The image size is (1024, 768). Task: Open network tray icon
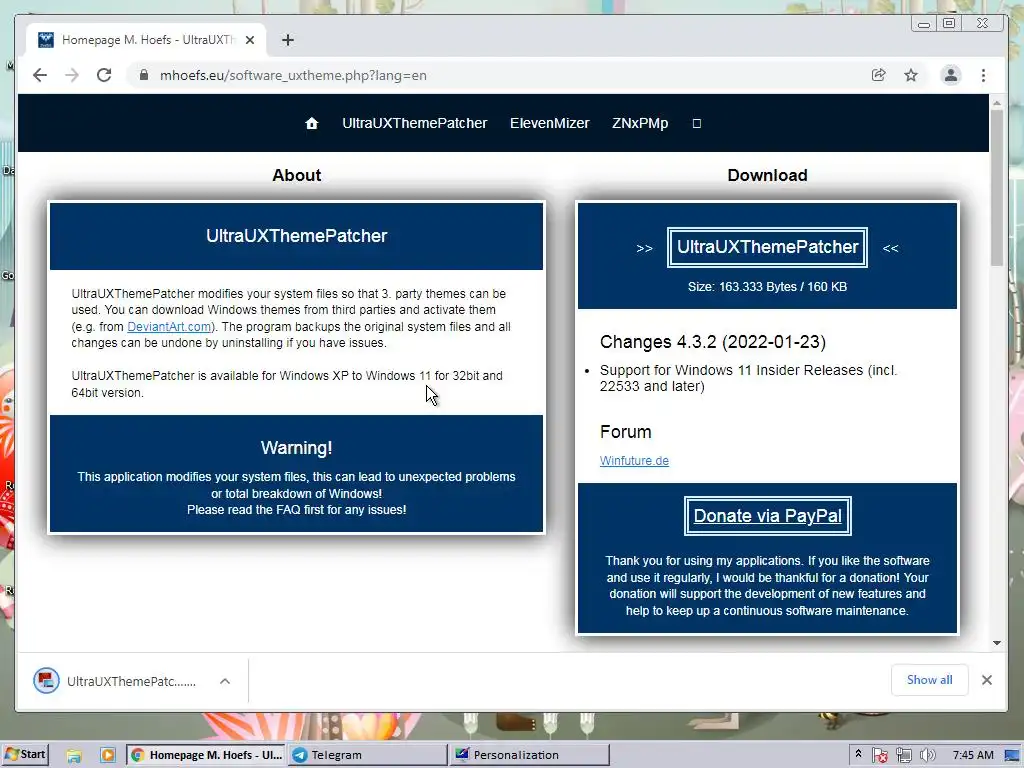point(904,755)
